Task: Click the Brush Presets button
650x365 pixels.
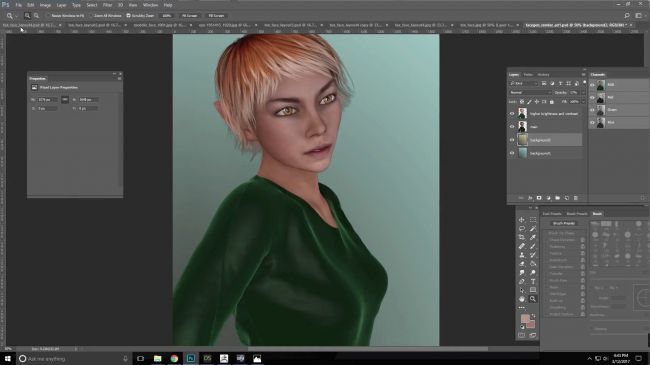Action: tap(563, 223)
